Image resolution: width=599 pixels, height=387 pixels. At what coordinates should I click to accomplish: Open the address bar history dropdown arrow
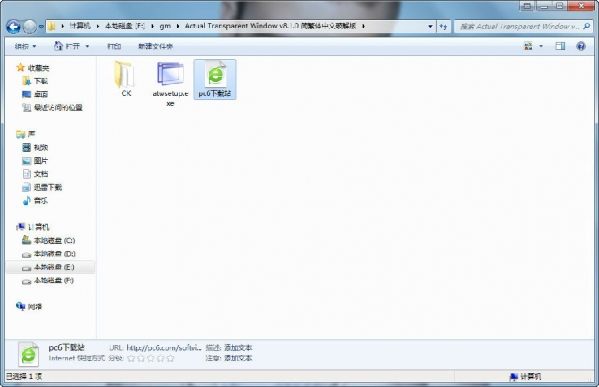tap(430, 26)
